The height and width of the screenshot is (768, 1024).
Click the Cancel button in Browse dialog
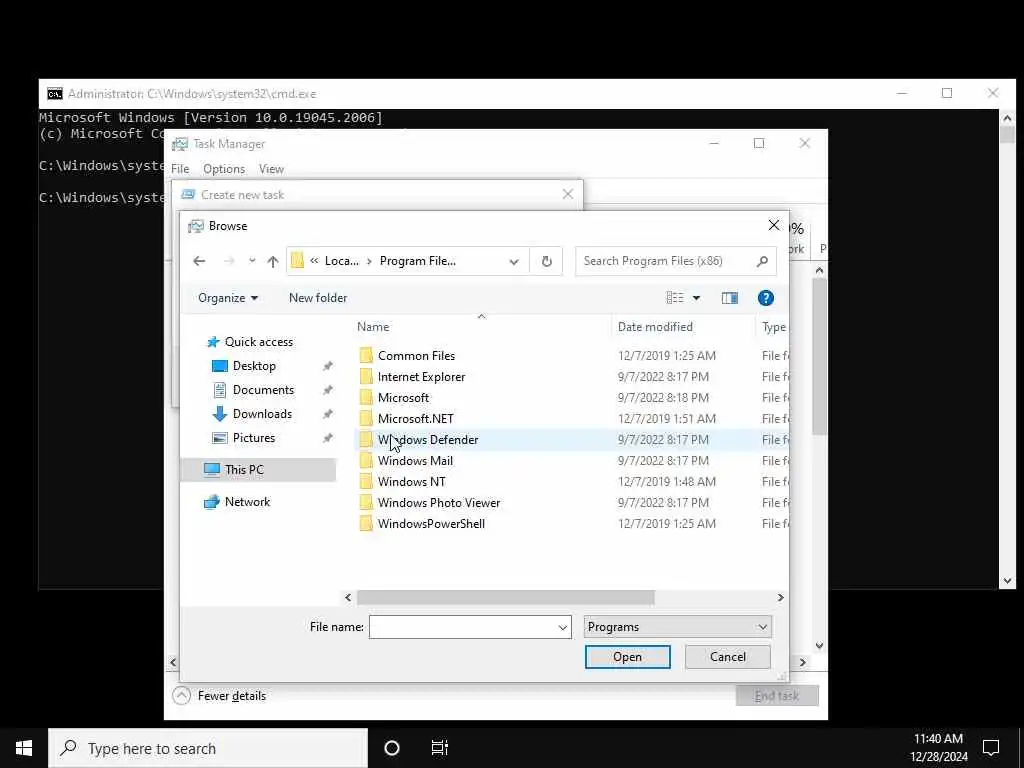coord(728,657)
